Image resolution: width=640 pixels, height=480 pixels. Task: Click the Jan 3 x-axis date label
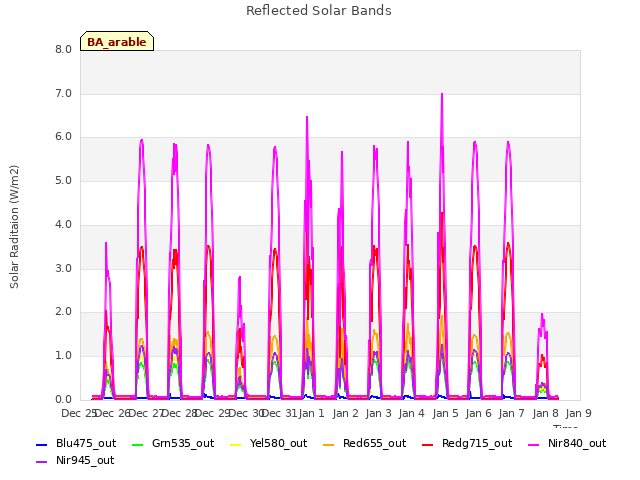click(x=378, y=413)
